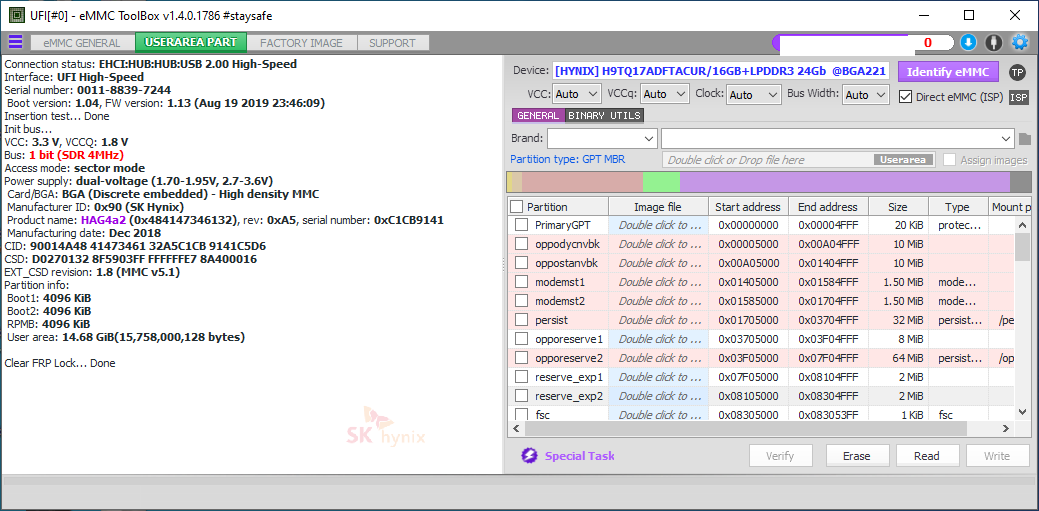Click the Special Task lightning icon
Image resolution: width=1039 pixels, height=511 pixels.
click(x=529, y=456)
